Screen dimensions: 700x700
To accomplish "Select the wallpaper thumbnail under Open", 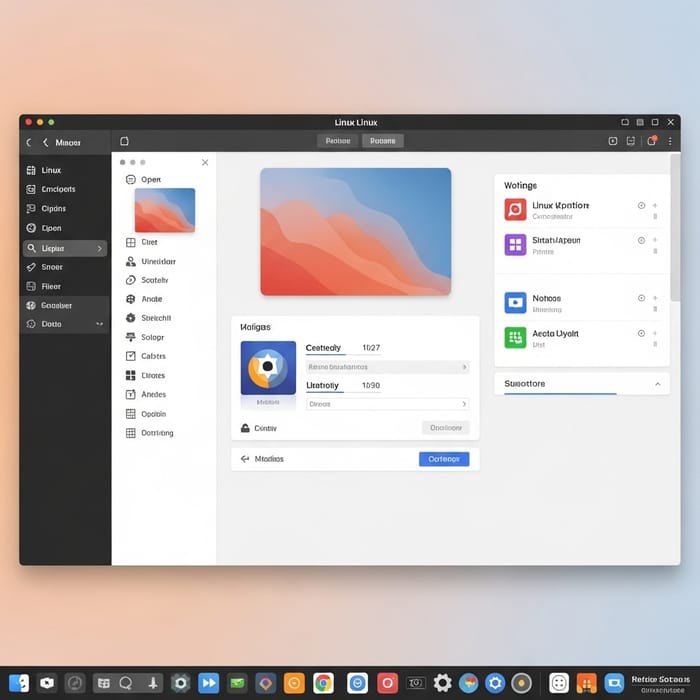I will click(165, 210).
